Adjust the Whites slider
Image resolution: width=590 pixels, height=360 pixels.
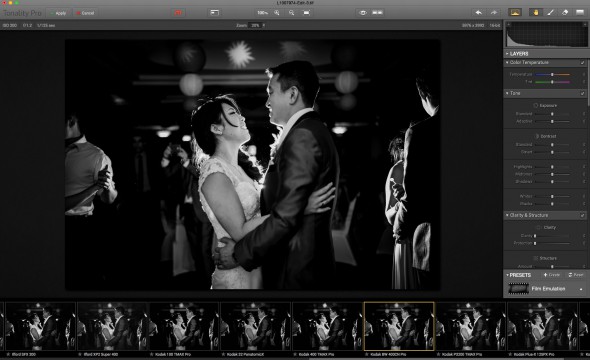[x=552, y=196]
